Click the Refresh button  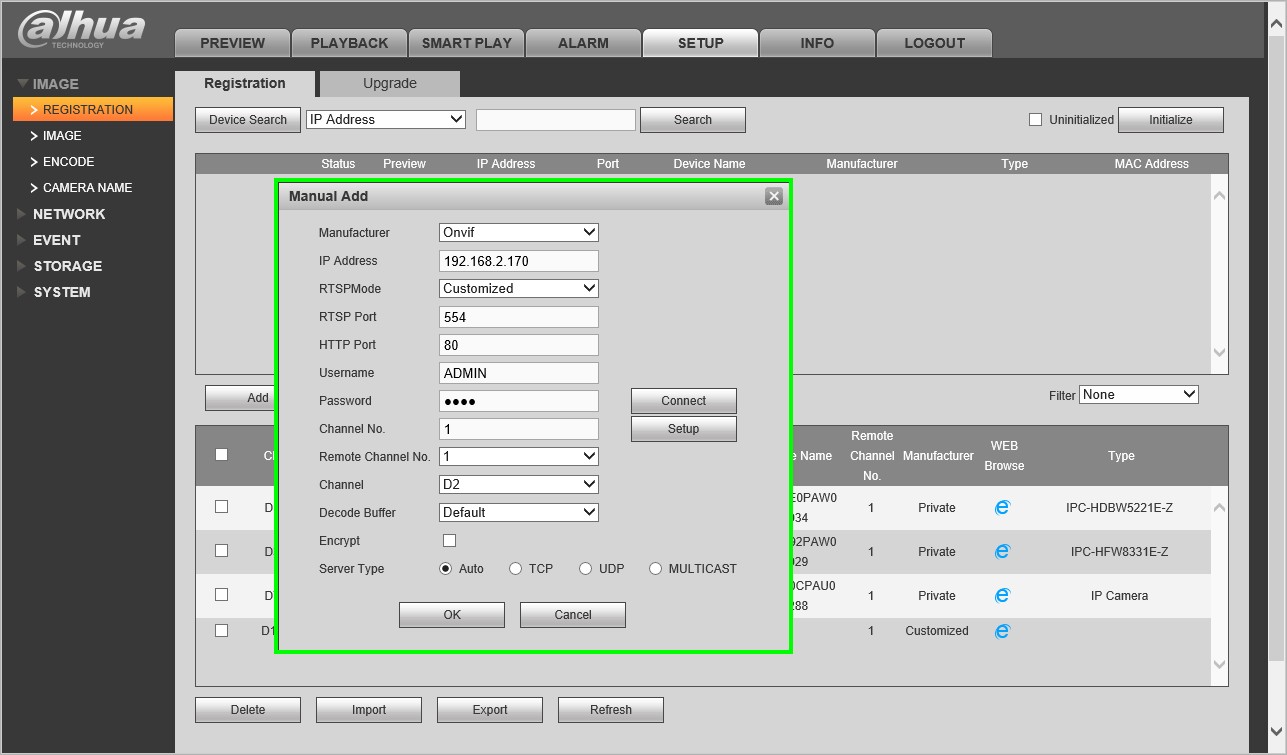coord(611,710)
